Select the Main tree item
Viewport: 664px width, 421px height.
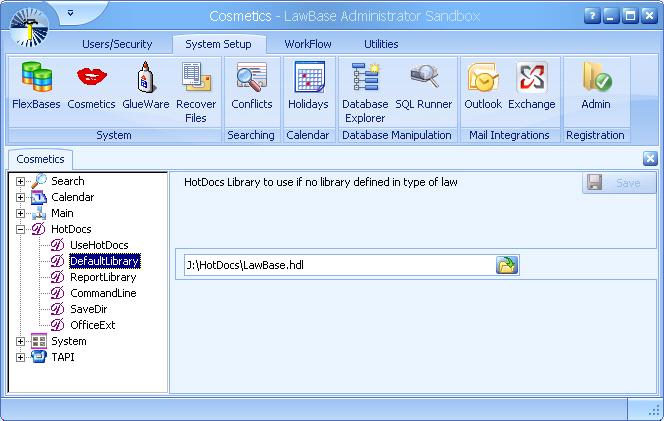click(62, 213)
